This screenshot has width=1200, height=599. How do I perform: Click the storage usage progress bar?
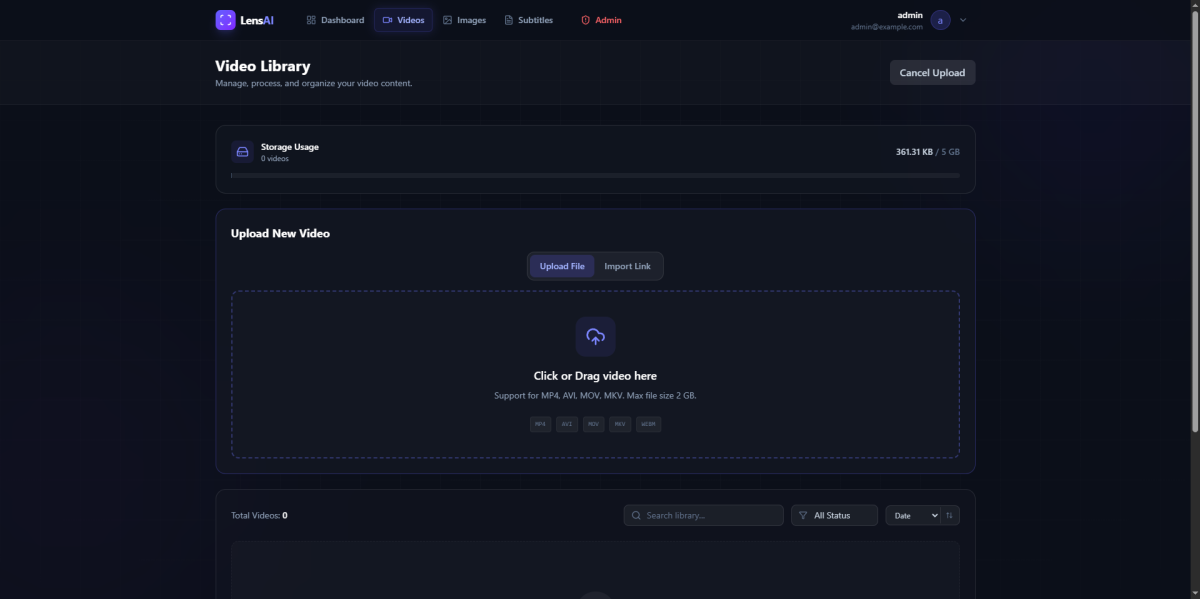click(x=595, y=175)
